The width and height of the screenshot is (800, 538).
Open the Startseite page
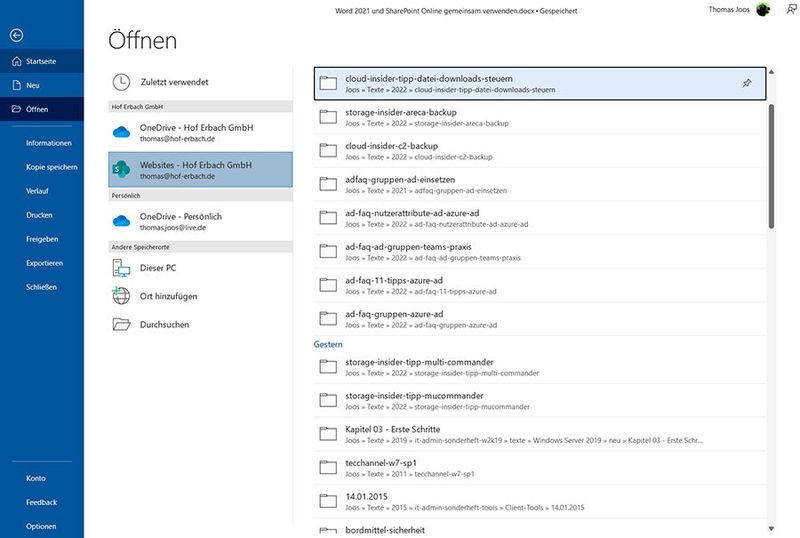[x=42, y=61]
